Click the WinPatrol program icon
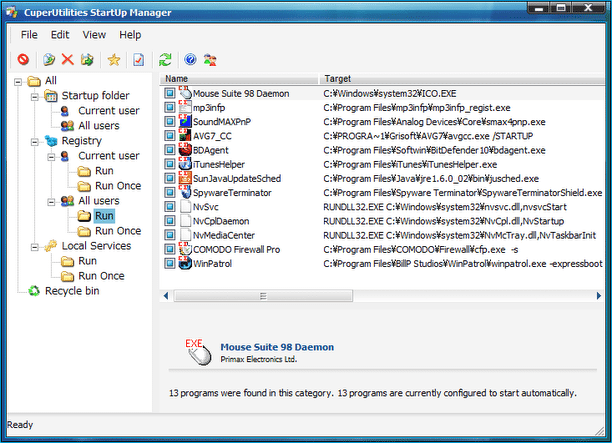Image resolution: width=612 pixels, height=443 pixels. [185, 263]
